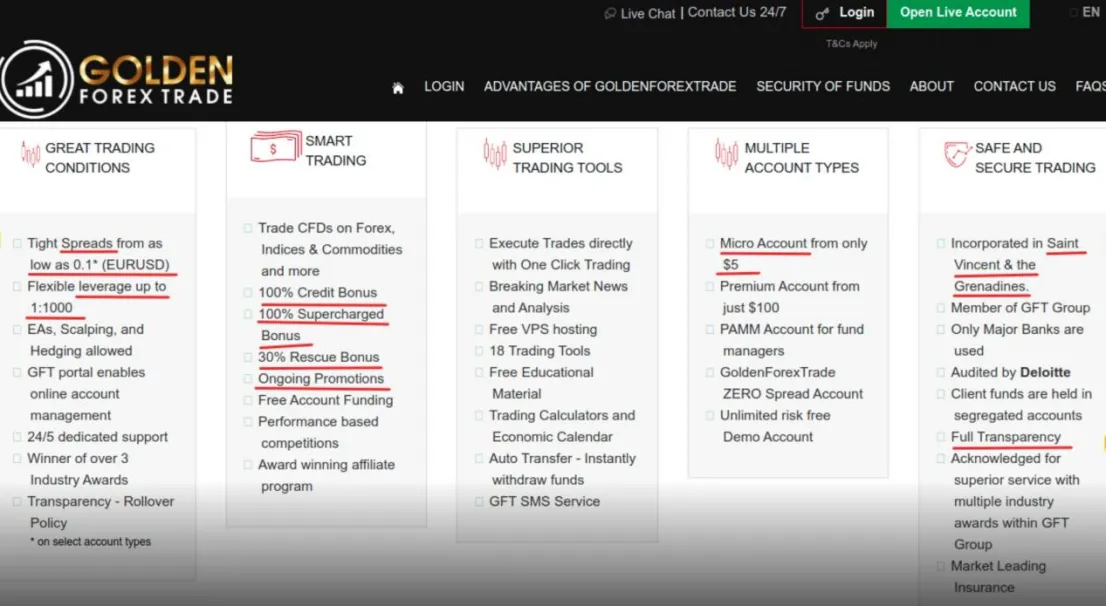Click 'Award winning affiliate program' item
The width and height of the screenshot is (1106, 607).
(x=326, y=475)
